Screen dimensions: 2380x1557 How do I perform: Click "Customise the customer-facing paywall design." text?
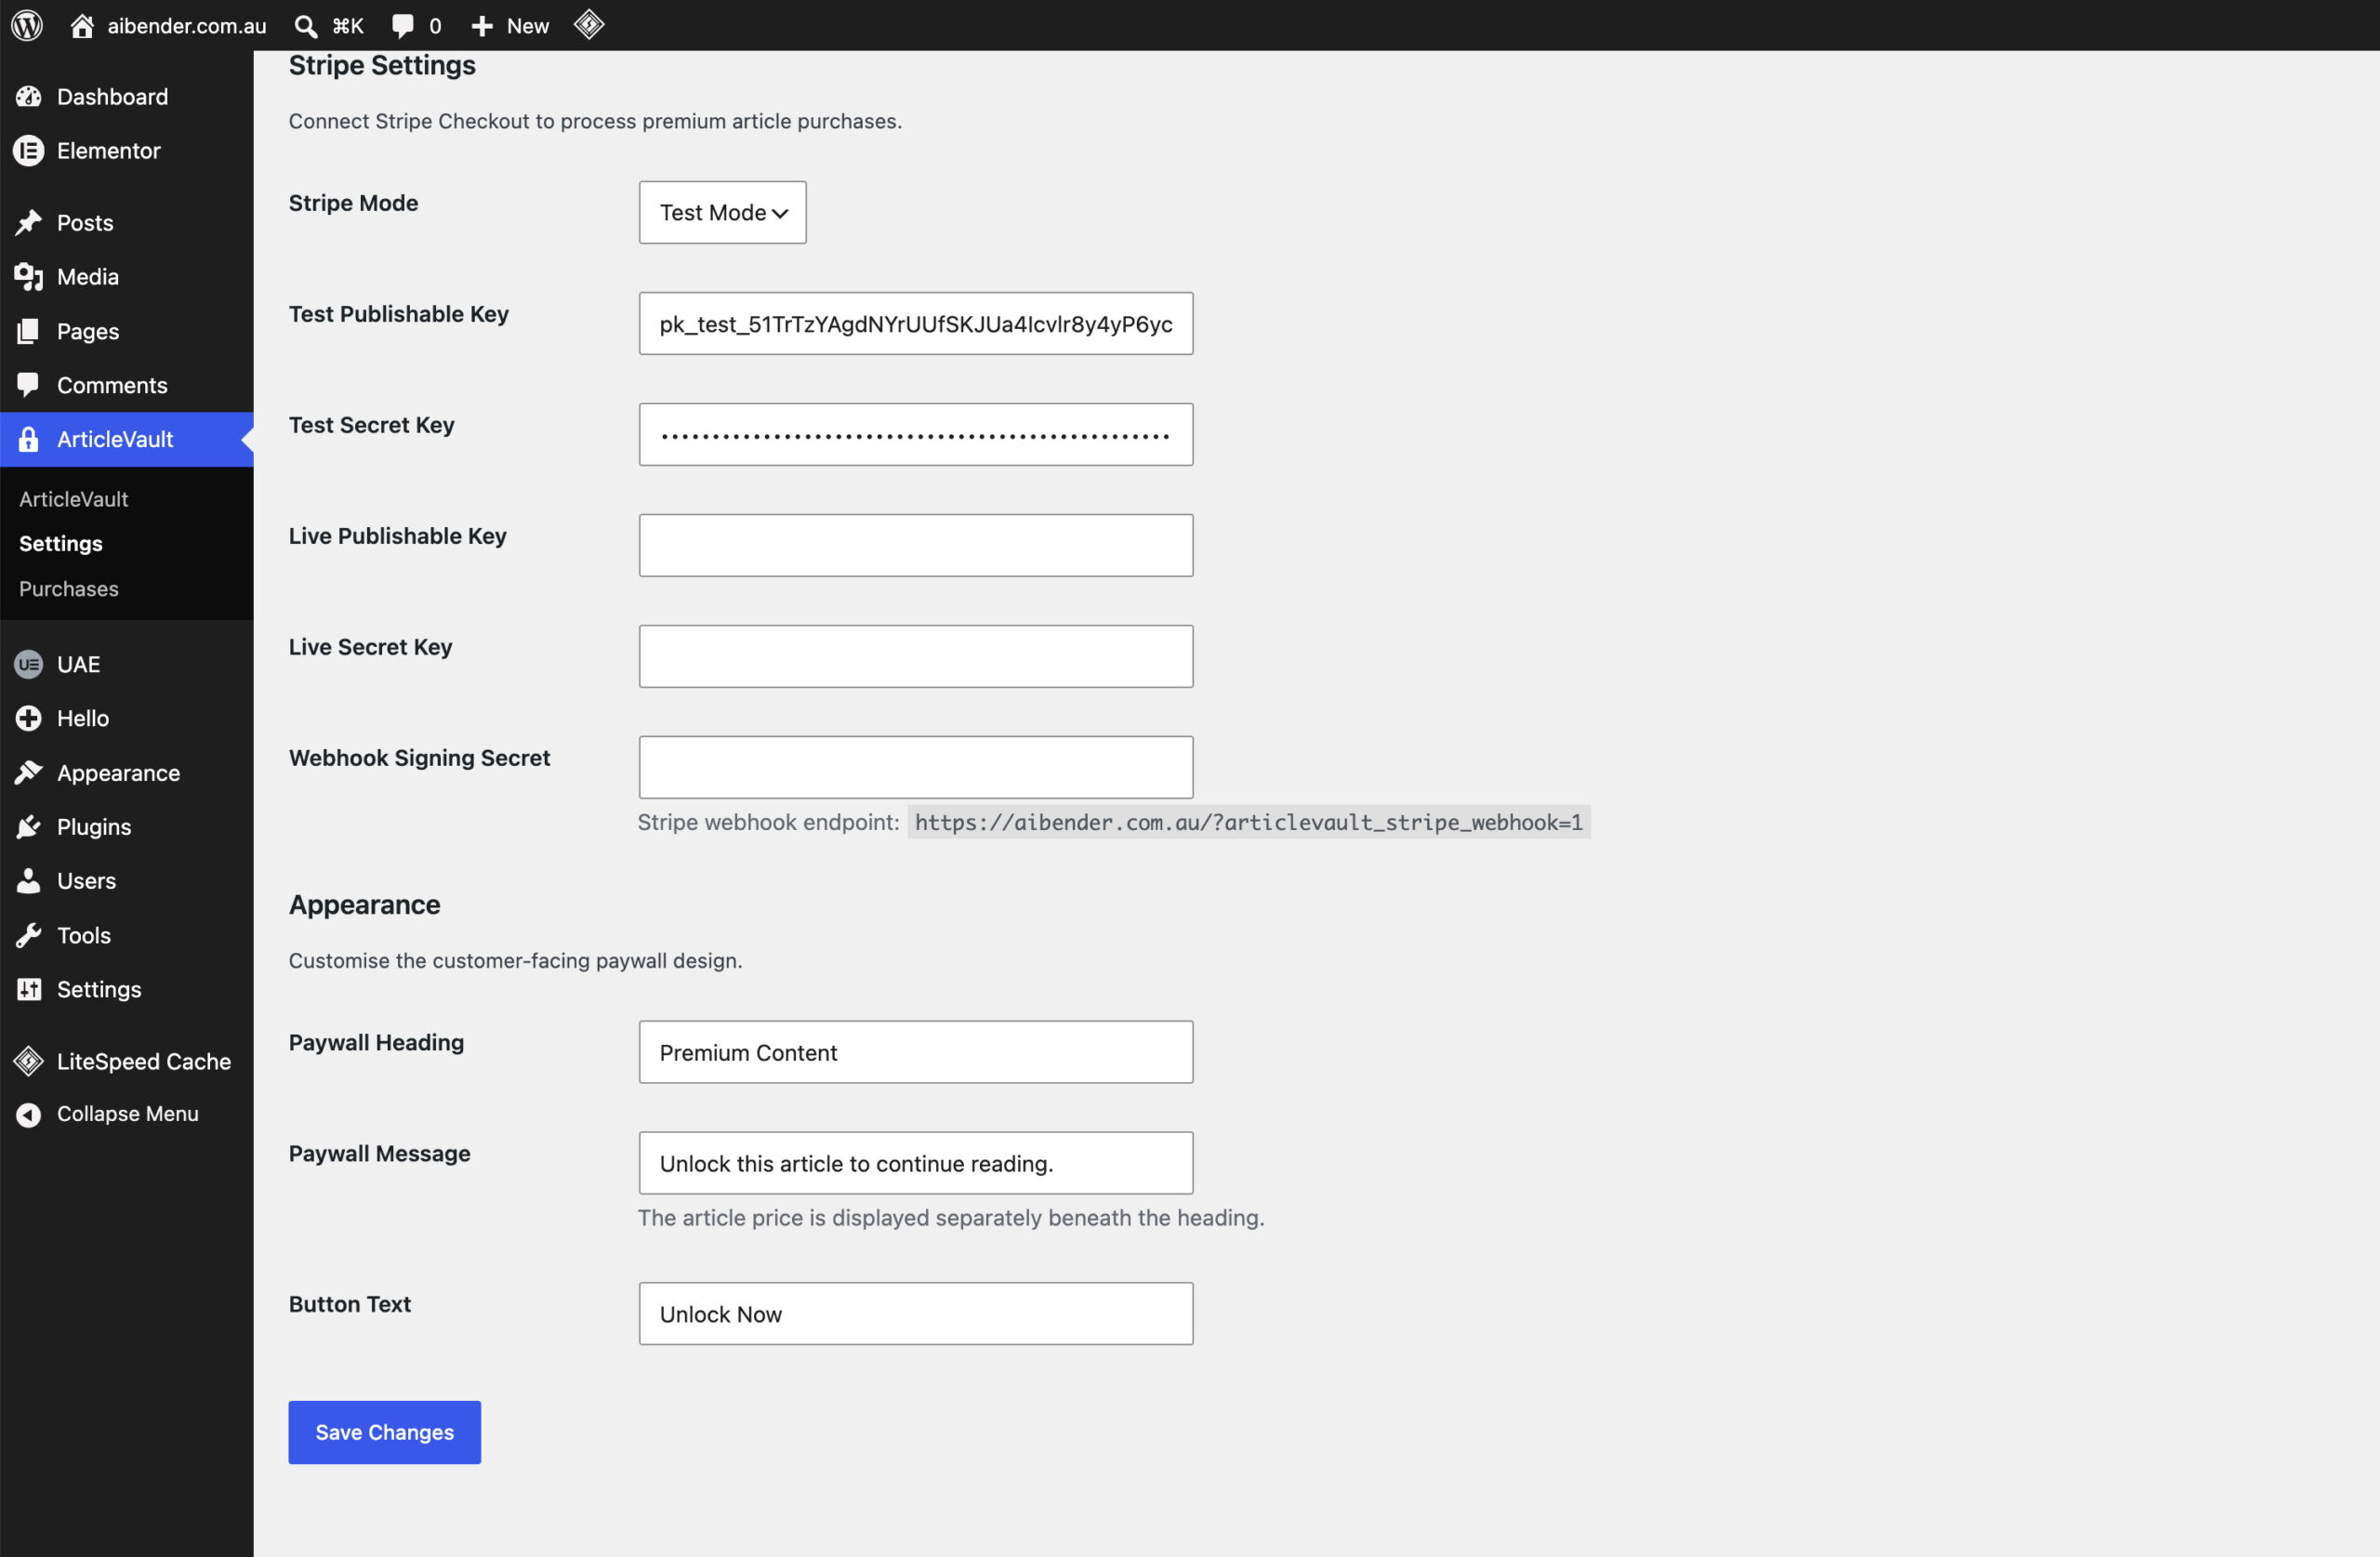click(516, 961)
